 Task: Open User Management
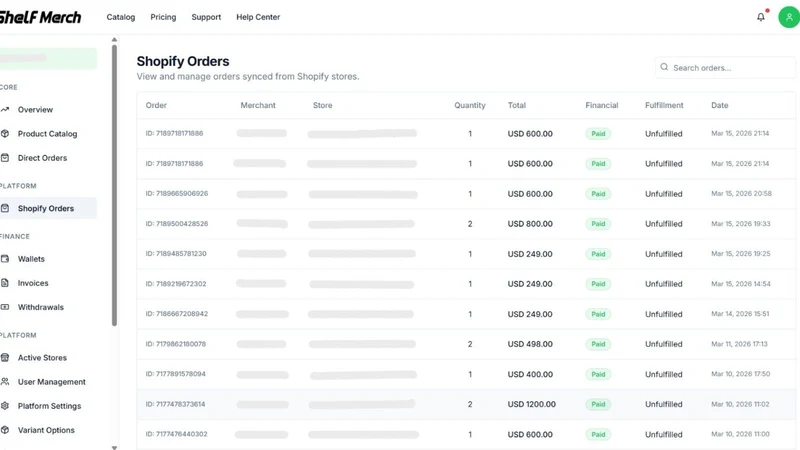coord(52,382)
